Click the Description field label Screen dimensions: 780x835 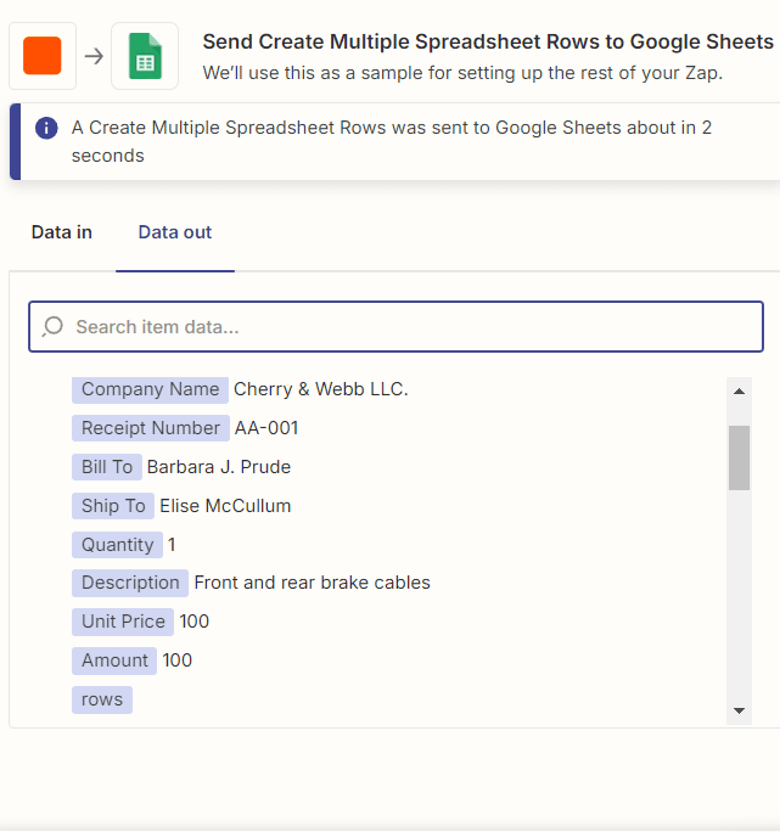130,583
